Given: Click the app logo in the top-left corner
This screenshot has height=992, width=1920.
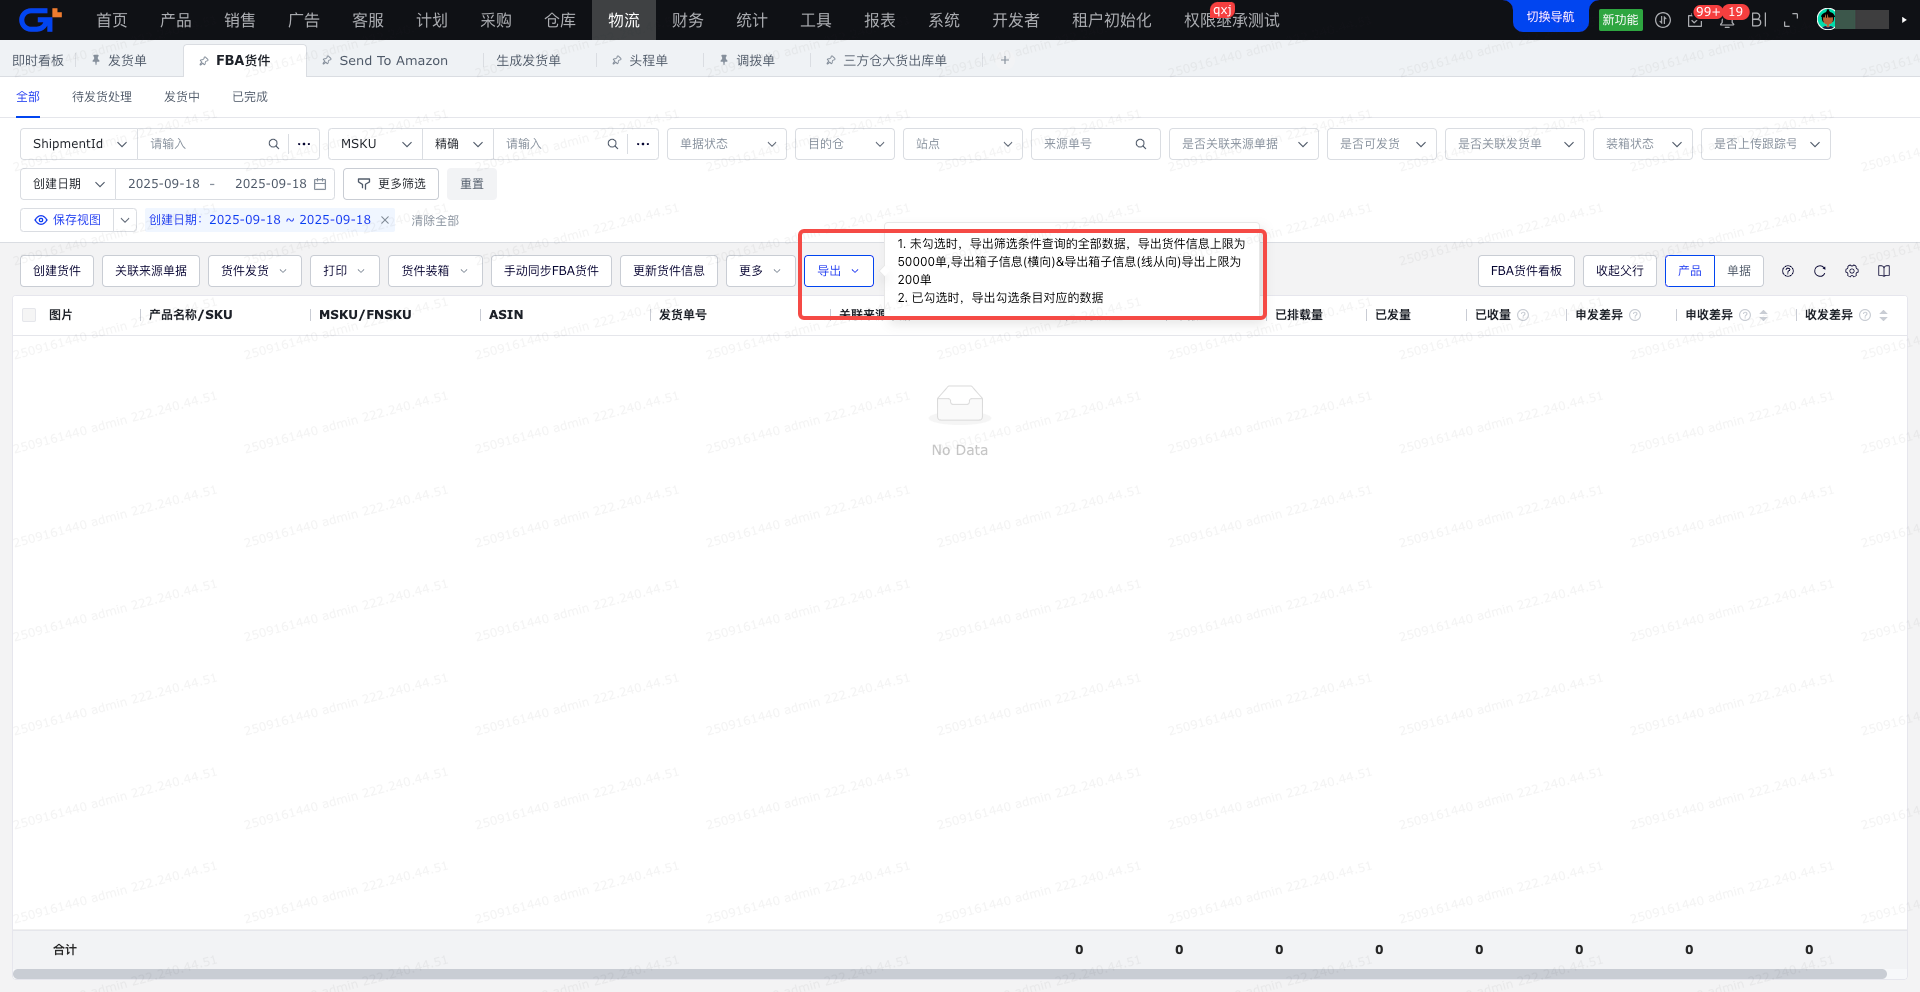Looking at the screenshot, I should click(x=40, y=19).
